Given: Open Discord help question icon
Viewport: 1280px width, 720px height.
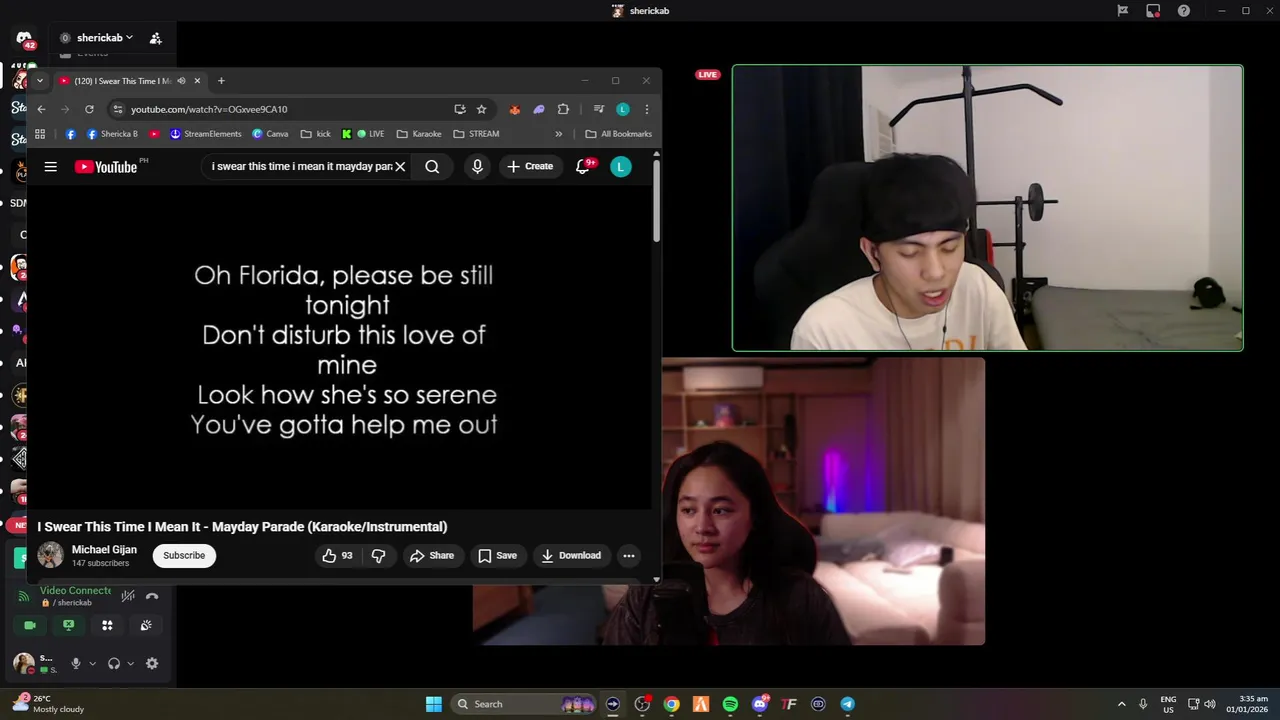Looking at the screenshot, I should [1184, 11].
